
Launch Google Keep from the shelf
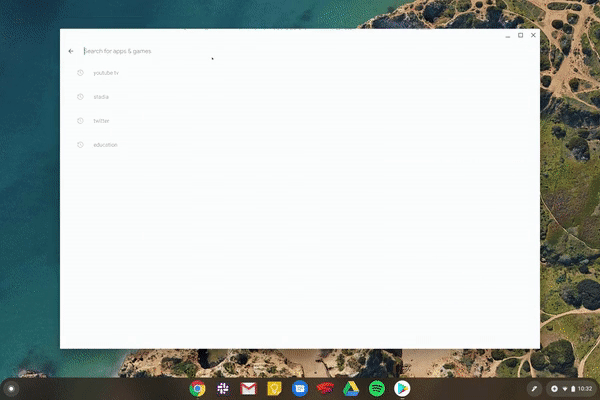[x=274, y=388]
